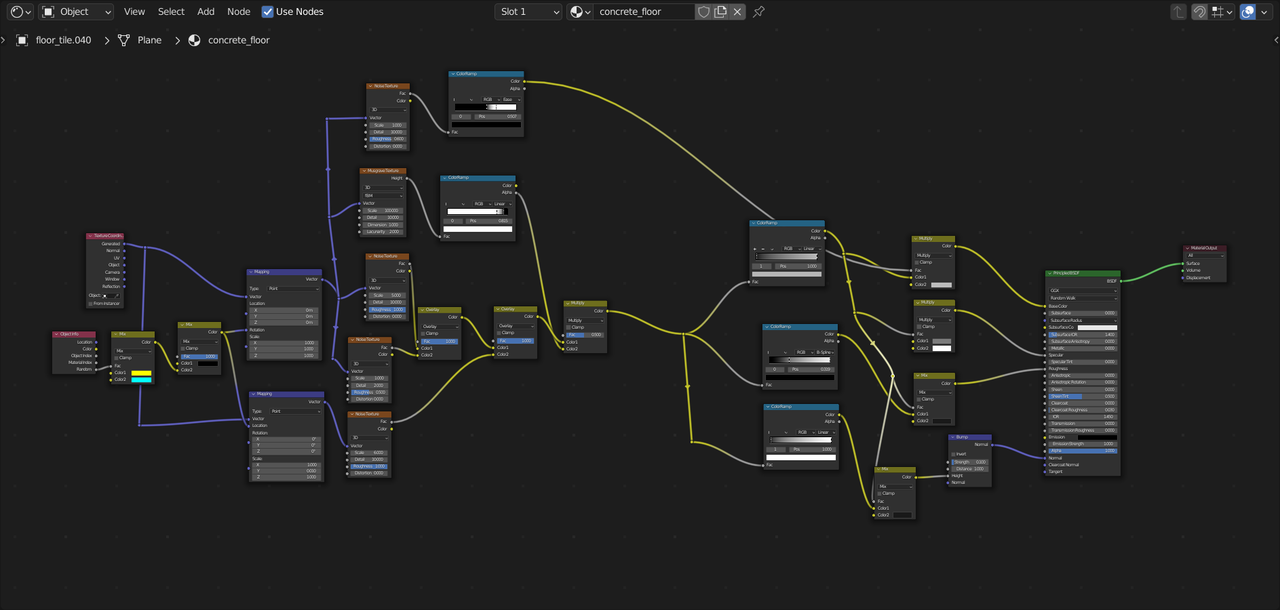
Task: Click the white Subsurface Color swatch
Action: pyautogui.click(x=1097, y=327)
